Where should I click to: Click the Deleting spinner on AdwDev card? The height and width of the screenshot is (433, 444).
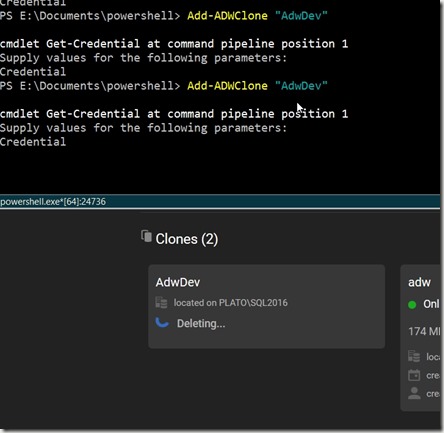tap(162, 323)
